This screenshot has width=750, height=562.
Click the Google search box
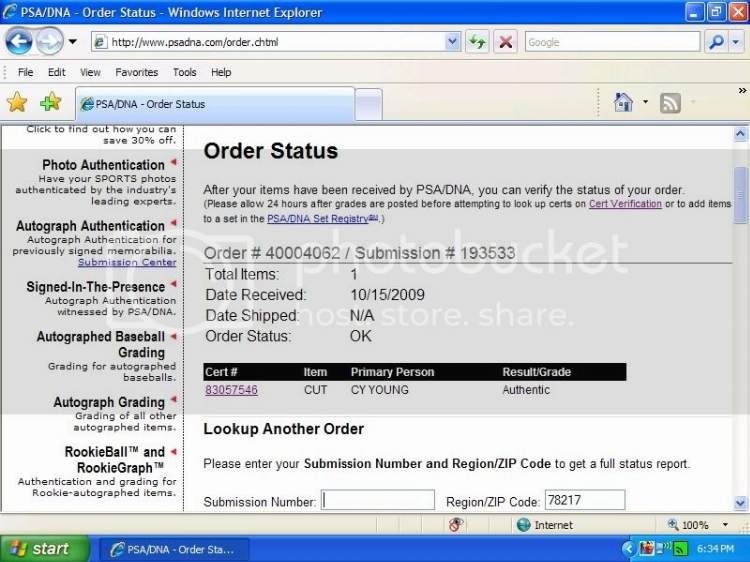click(612, 42)
